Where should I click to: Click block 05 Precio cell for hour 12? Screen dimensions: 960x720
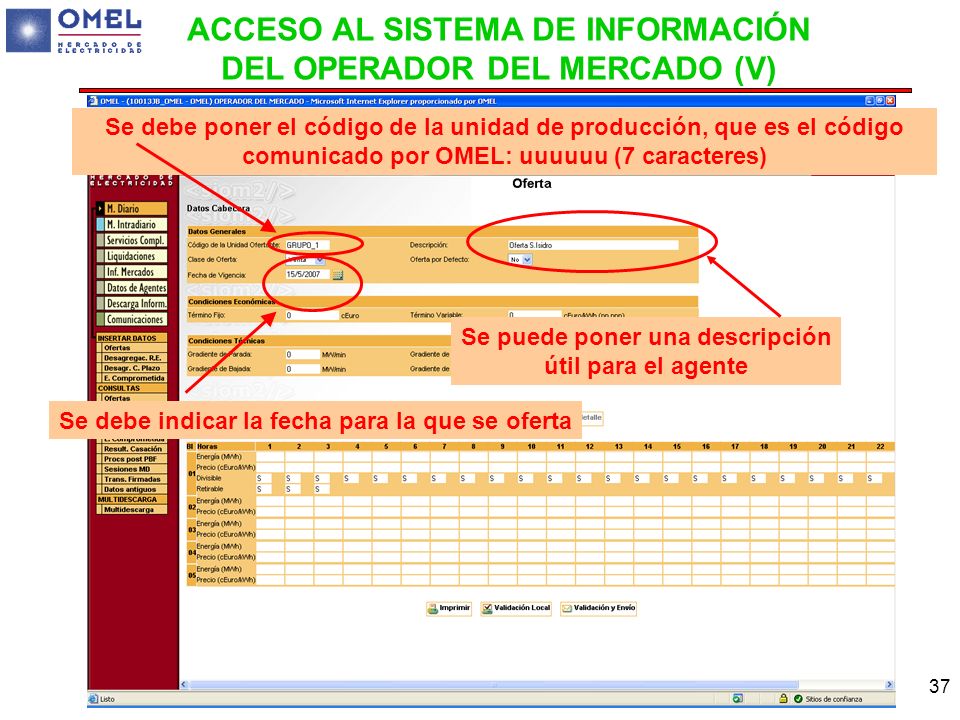(589, 580)
